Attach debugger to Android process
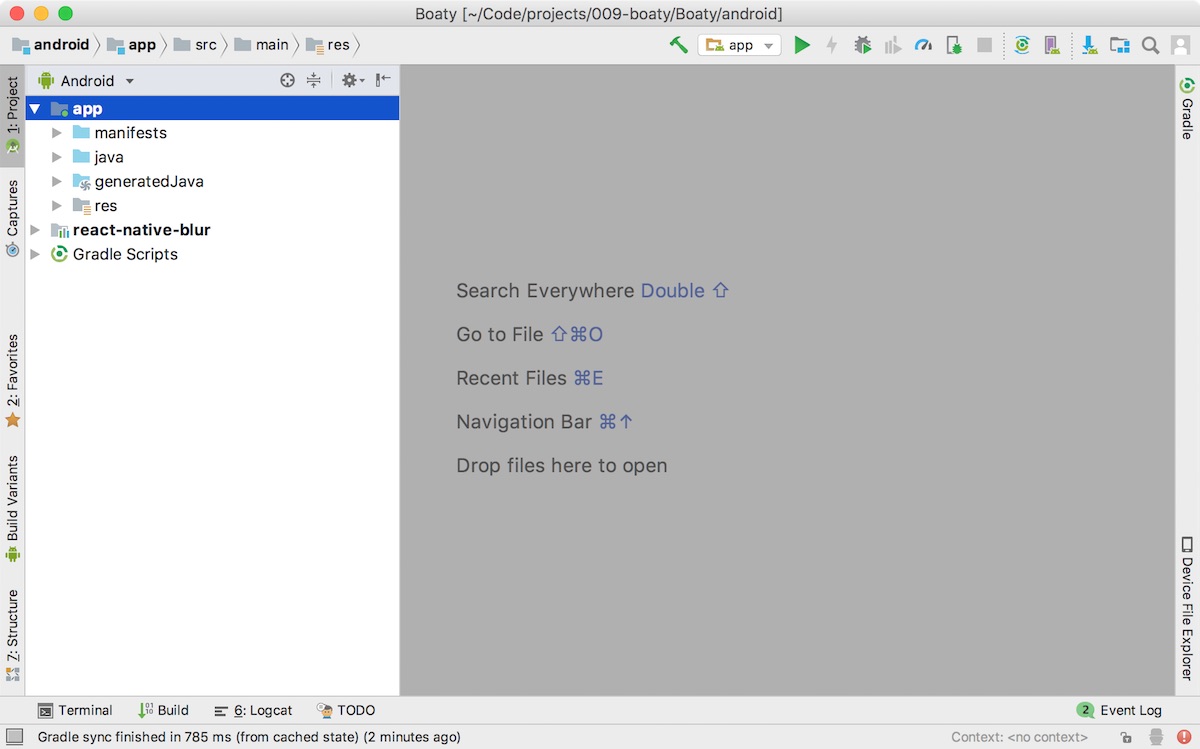The width and height of the screenshot is (1200, 749). (952, 45)
